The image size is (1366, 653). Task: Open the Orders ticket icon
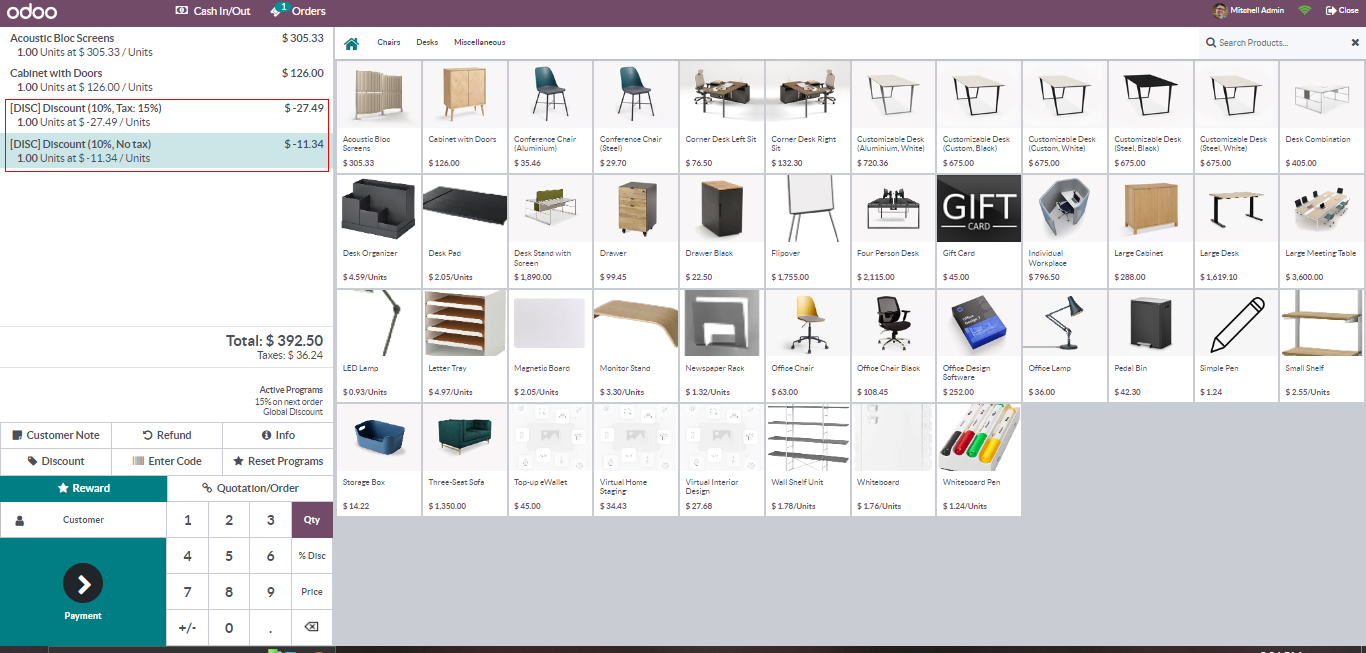click(x=277, y=11)
